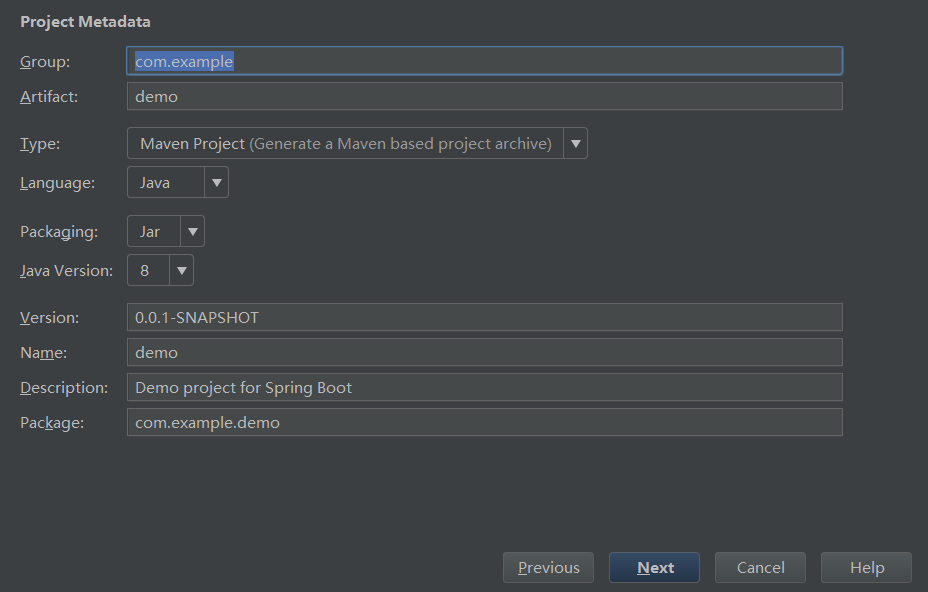The width and height of the screenshot is (928, 592).
Task: Click the Project Metadata heading
Action: coord(85,21)
